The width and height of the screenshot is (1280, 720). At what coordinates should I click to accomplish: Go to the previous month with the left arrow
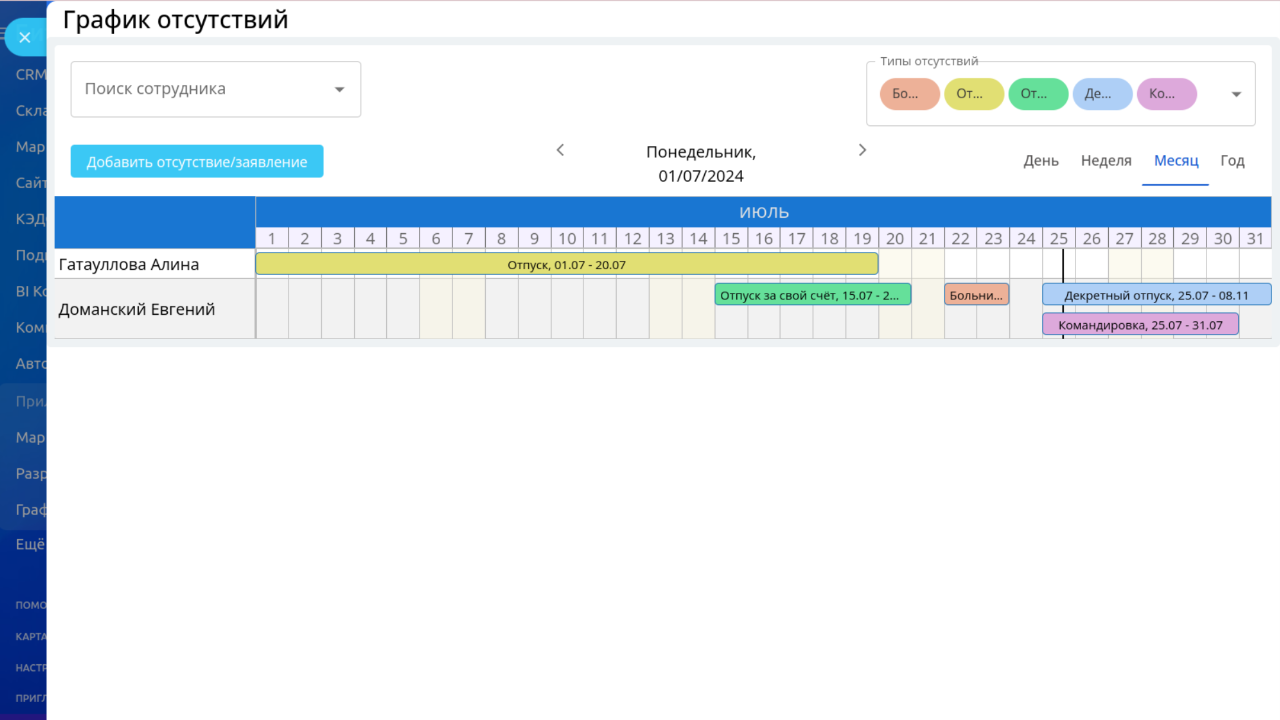[x=560, y=150]
